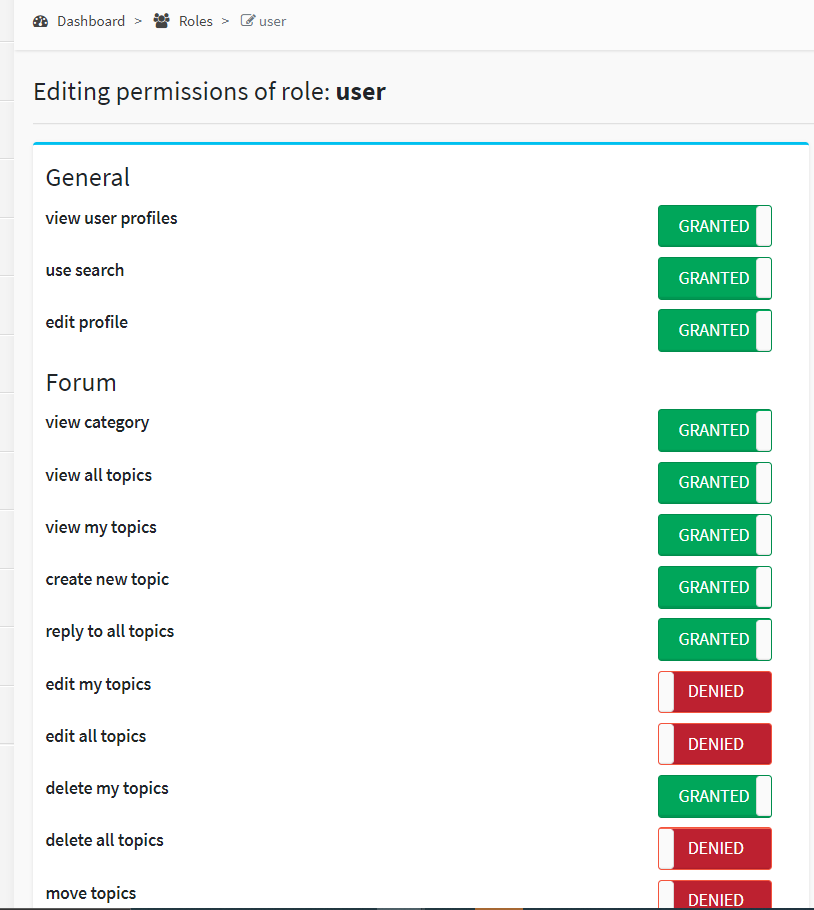The image size is (814, 910).
Task: Click the 'edit profile' label
Action: (x=87, y=322)
